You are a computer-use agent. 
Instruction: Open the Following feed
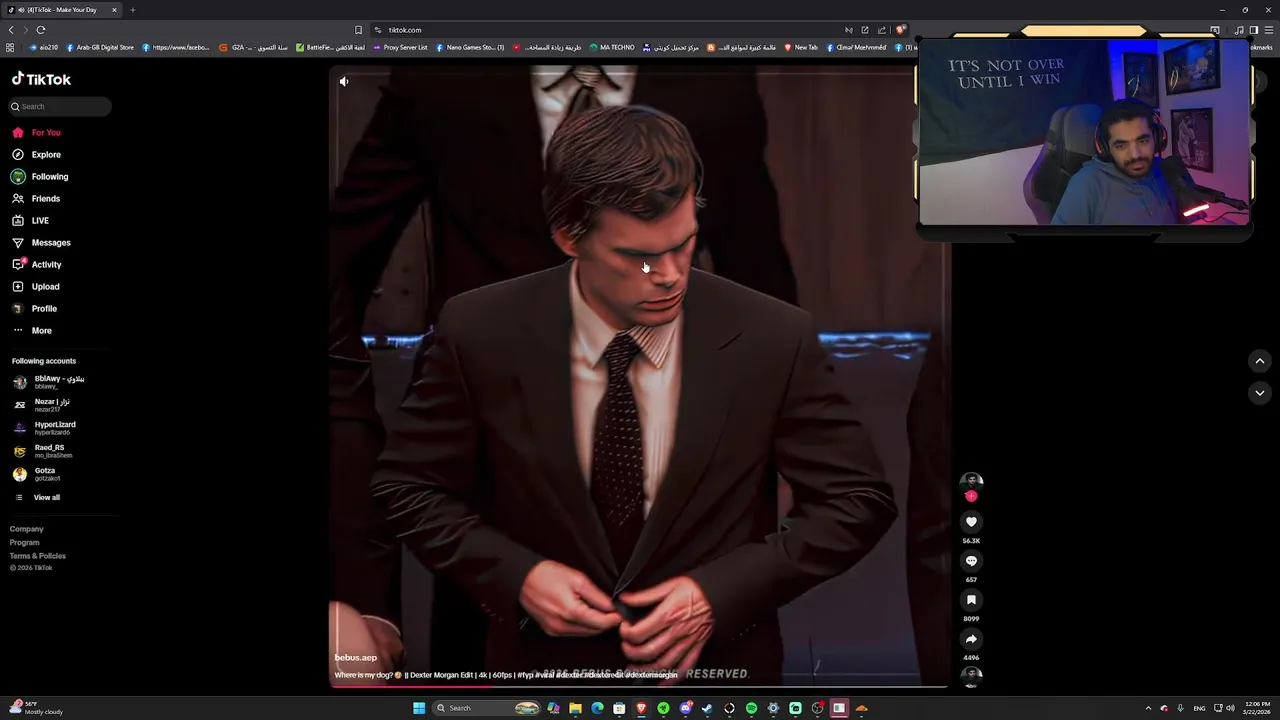pyautogui.click(x=40, y=176)
